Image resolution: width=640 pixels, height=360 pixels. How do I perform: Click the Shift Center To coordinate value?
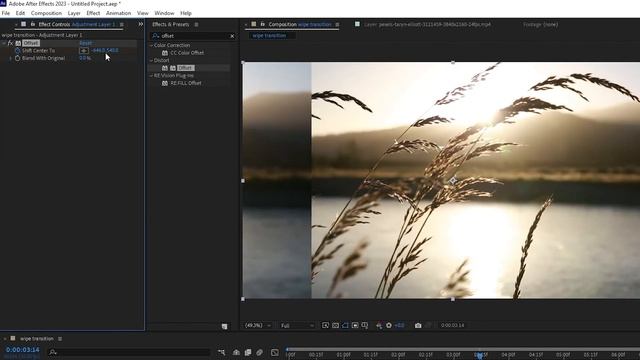click(x=105, y=51)
